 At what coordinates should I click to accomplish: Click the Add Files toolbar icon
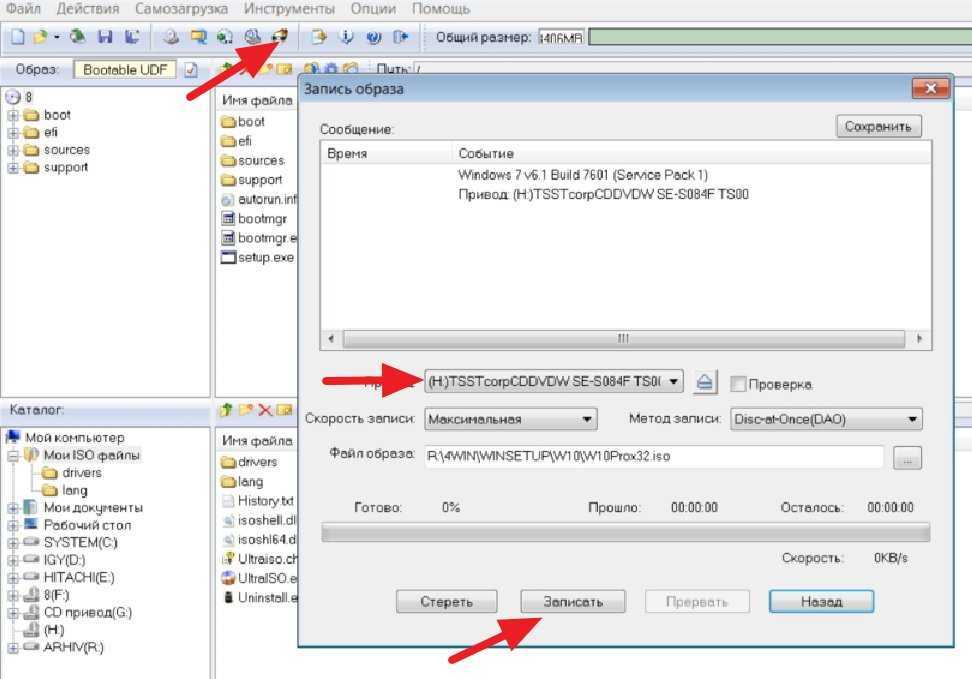[x=319, y=37]
